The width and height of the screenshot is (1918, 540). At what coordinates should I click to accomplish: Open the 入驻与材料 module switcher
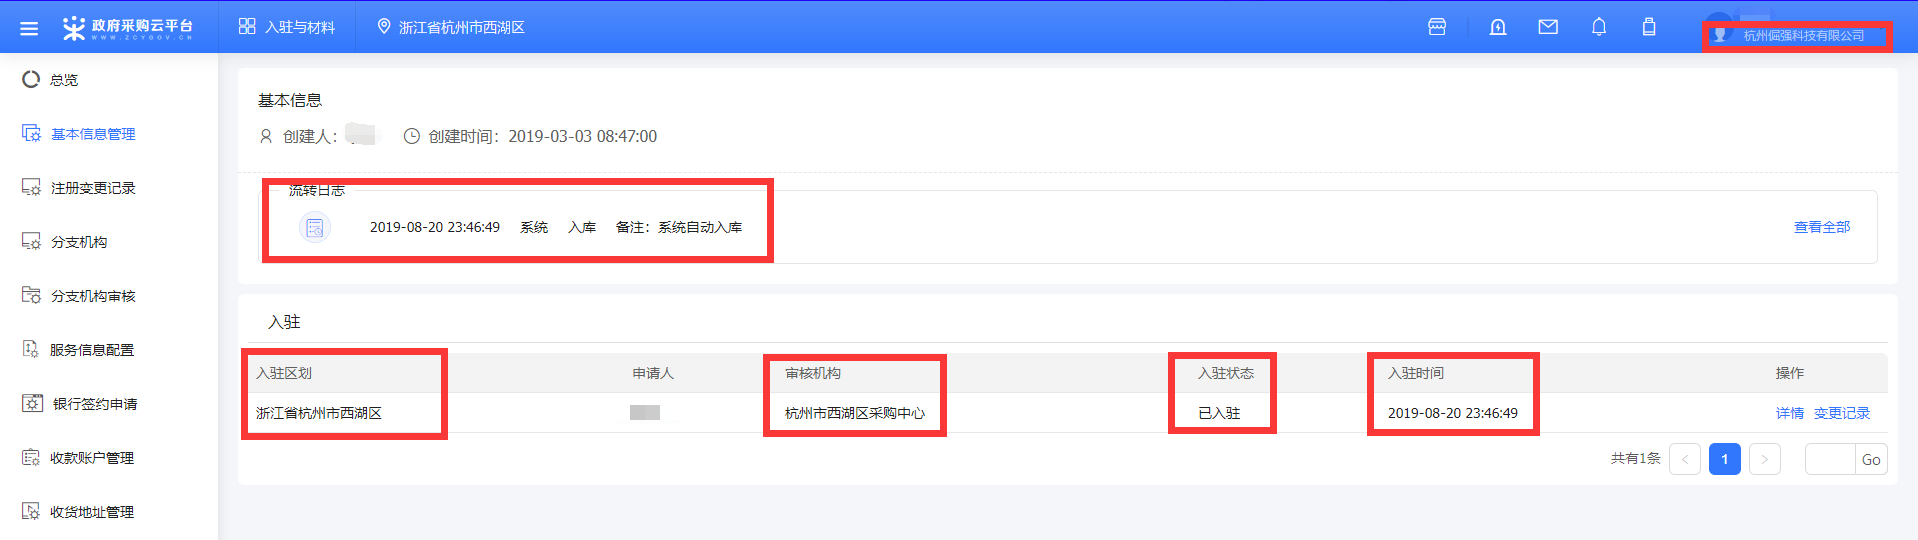tap(287, 27)
